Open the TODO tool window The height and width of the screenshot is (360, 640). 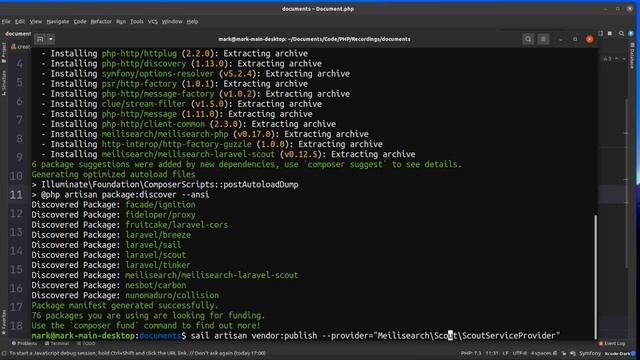(x=86, y=344)
